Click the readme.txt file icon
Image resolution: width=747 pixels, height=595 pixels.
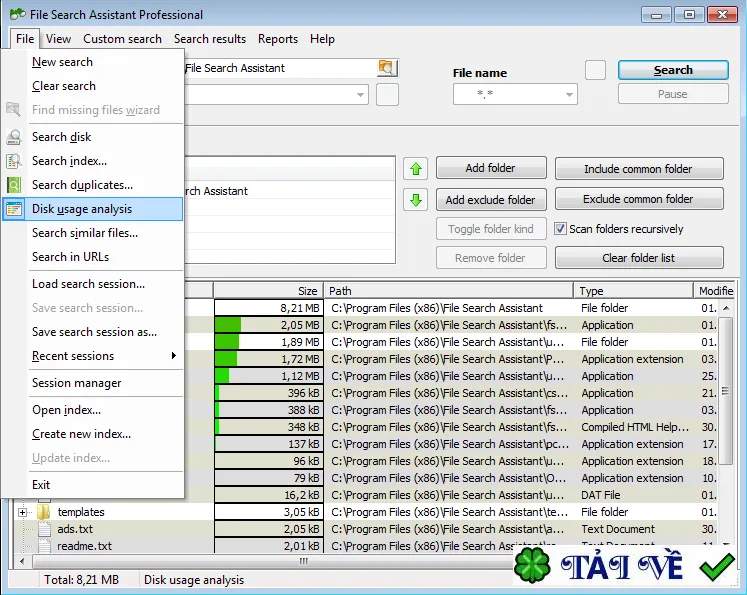pyautogui.click(x=44, y=546)
